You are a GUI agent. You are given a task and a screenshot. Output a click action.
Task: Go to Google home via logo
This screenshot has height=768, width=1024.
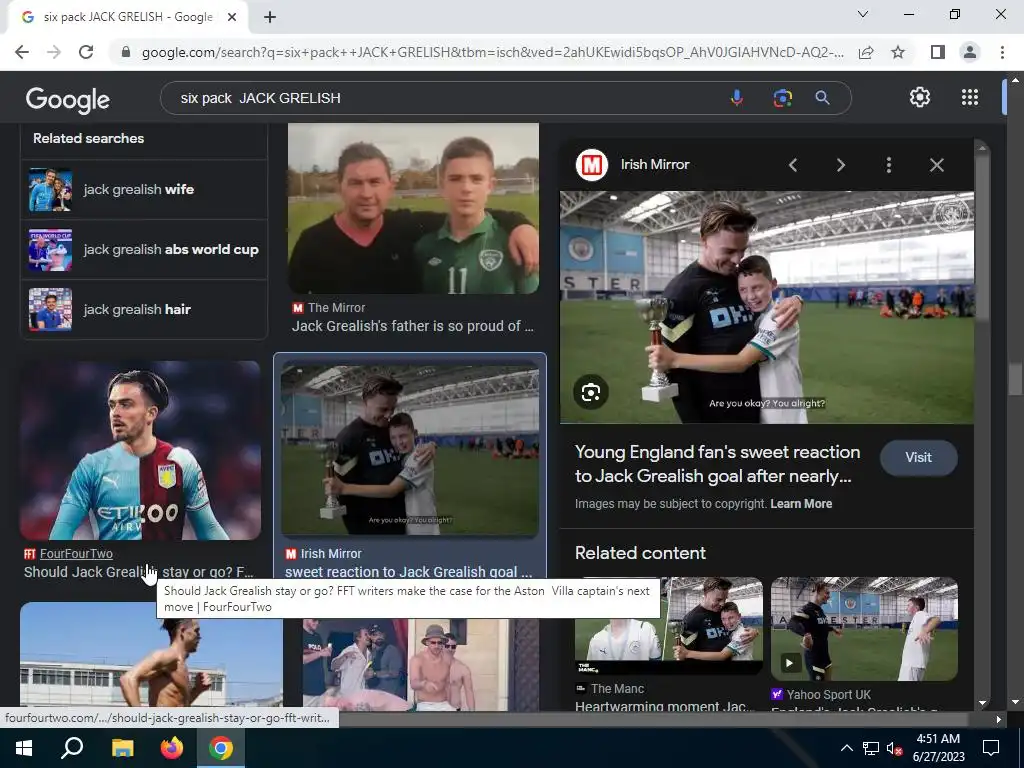tap(67, 99)
